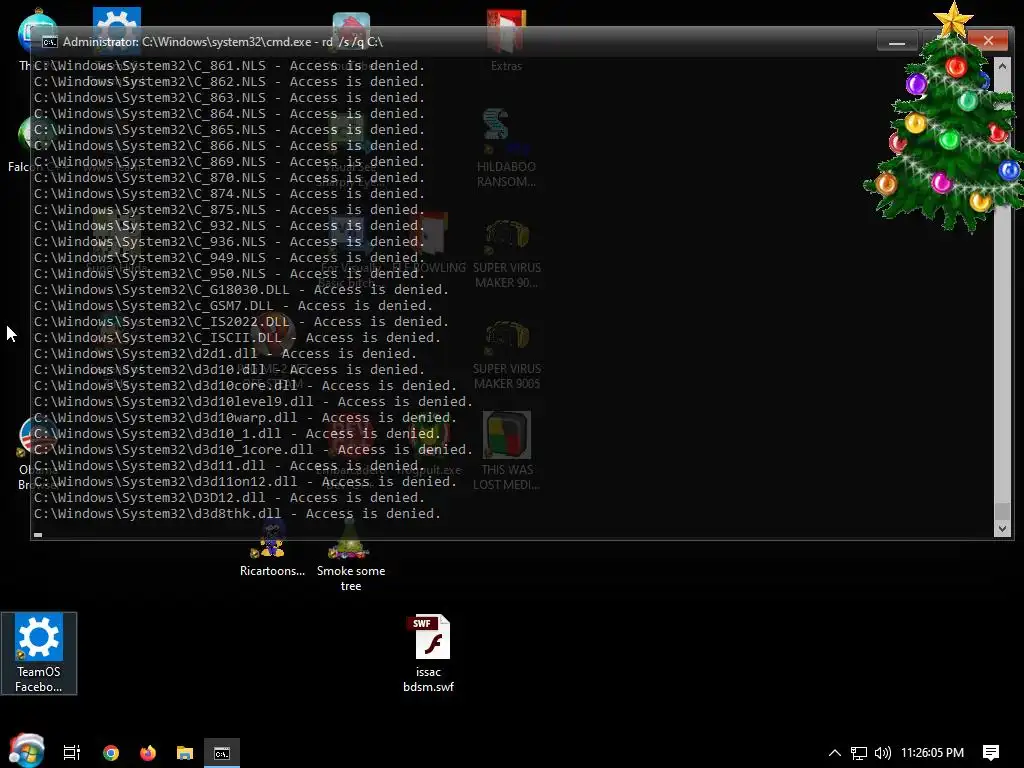The height and width of the screenshot is (768, 1024).
Task: Click the scrollbar down arrow in cmd window
Action: tap(1002, 529)
